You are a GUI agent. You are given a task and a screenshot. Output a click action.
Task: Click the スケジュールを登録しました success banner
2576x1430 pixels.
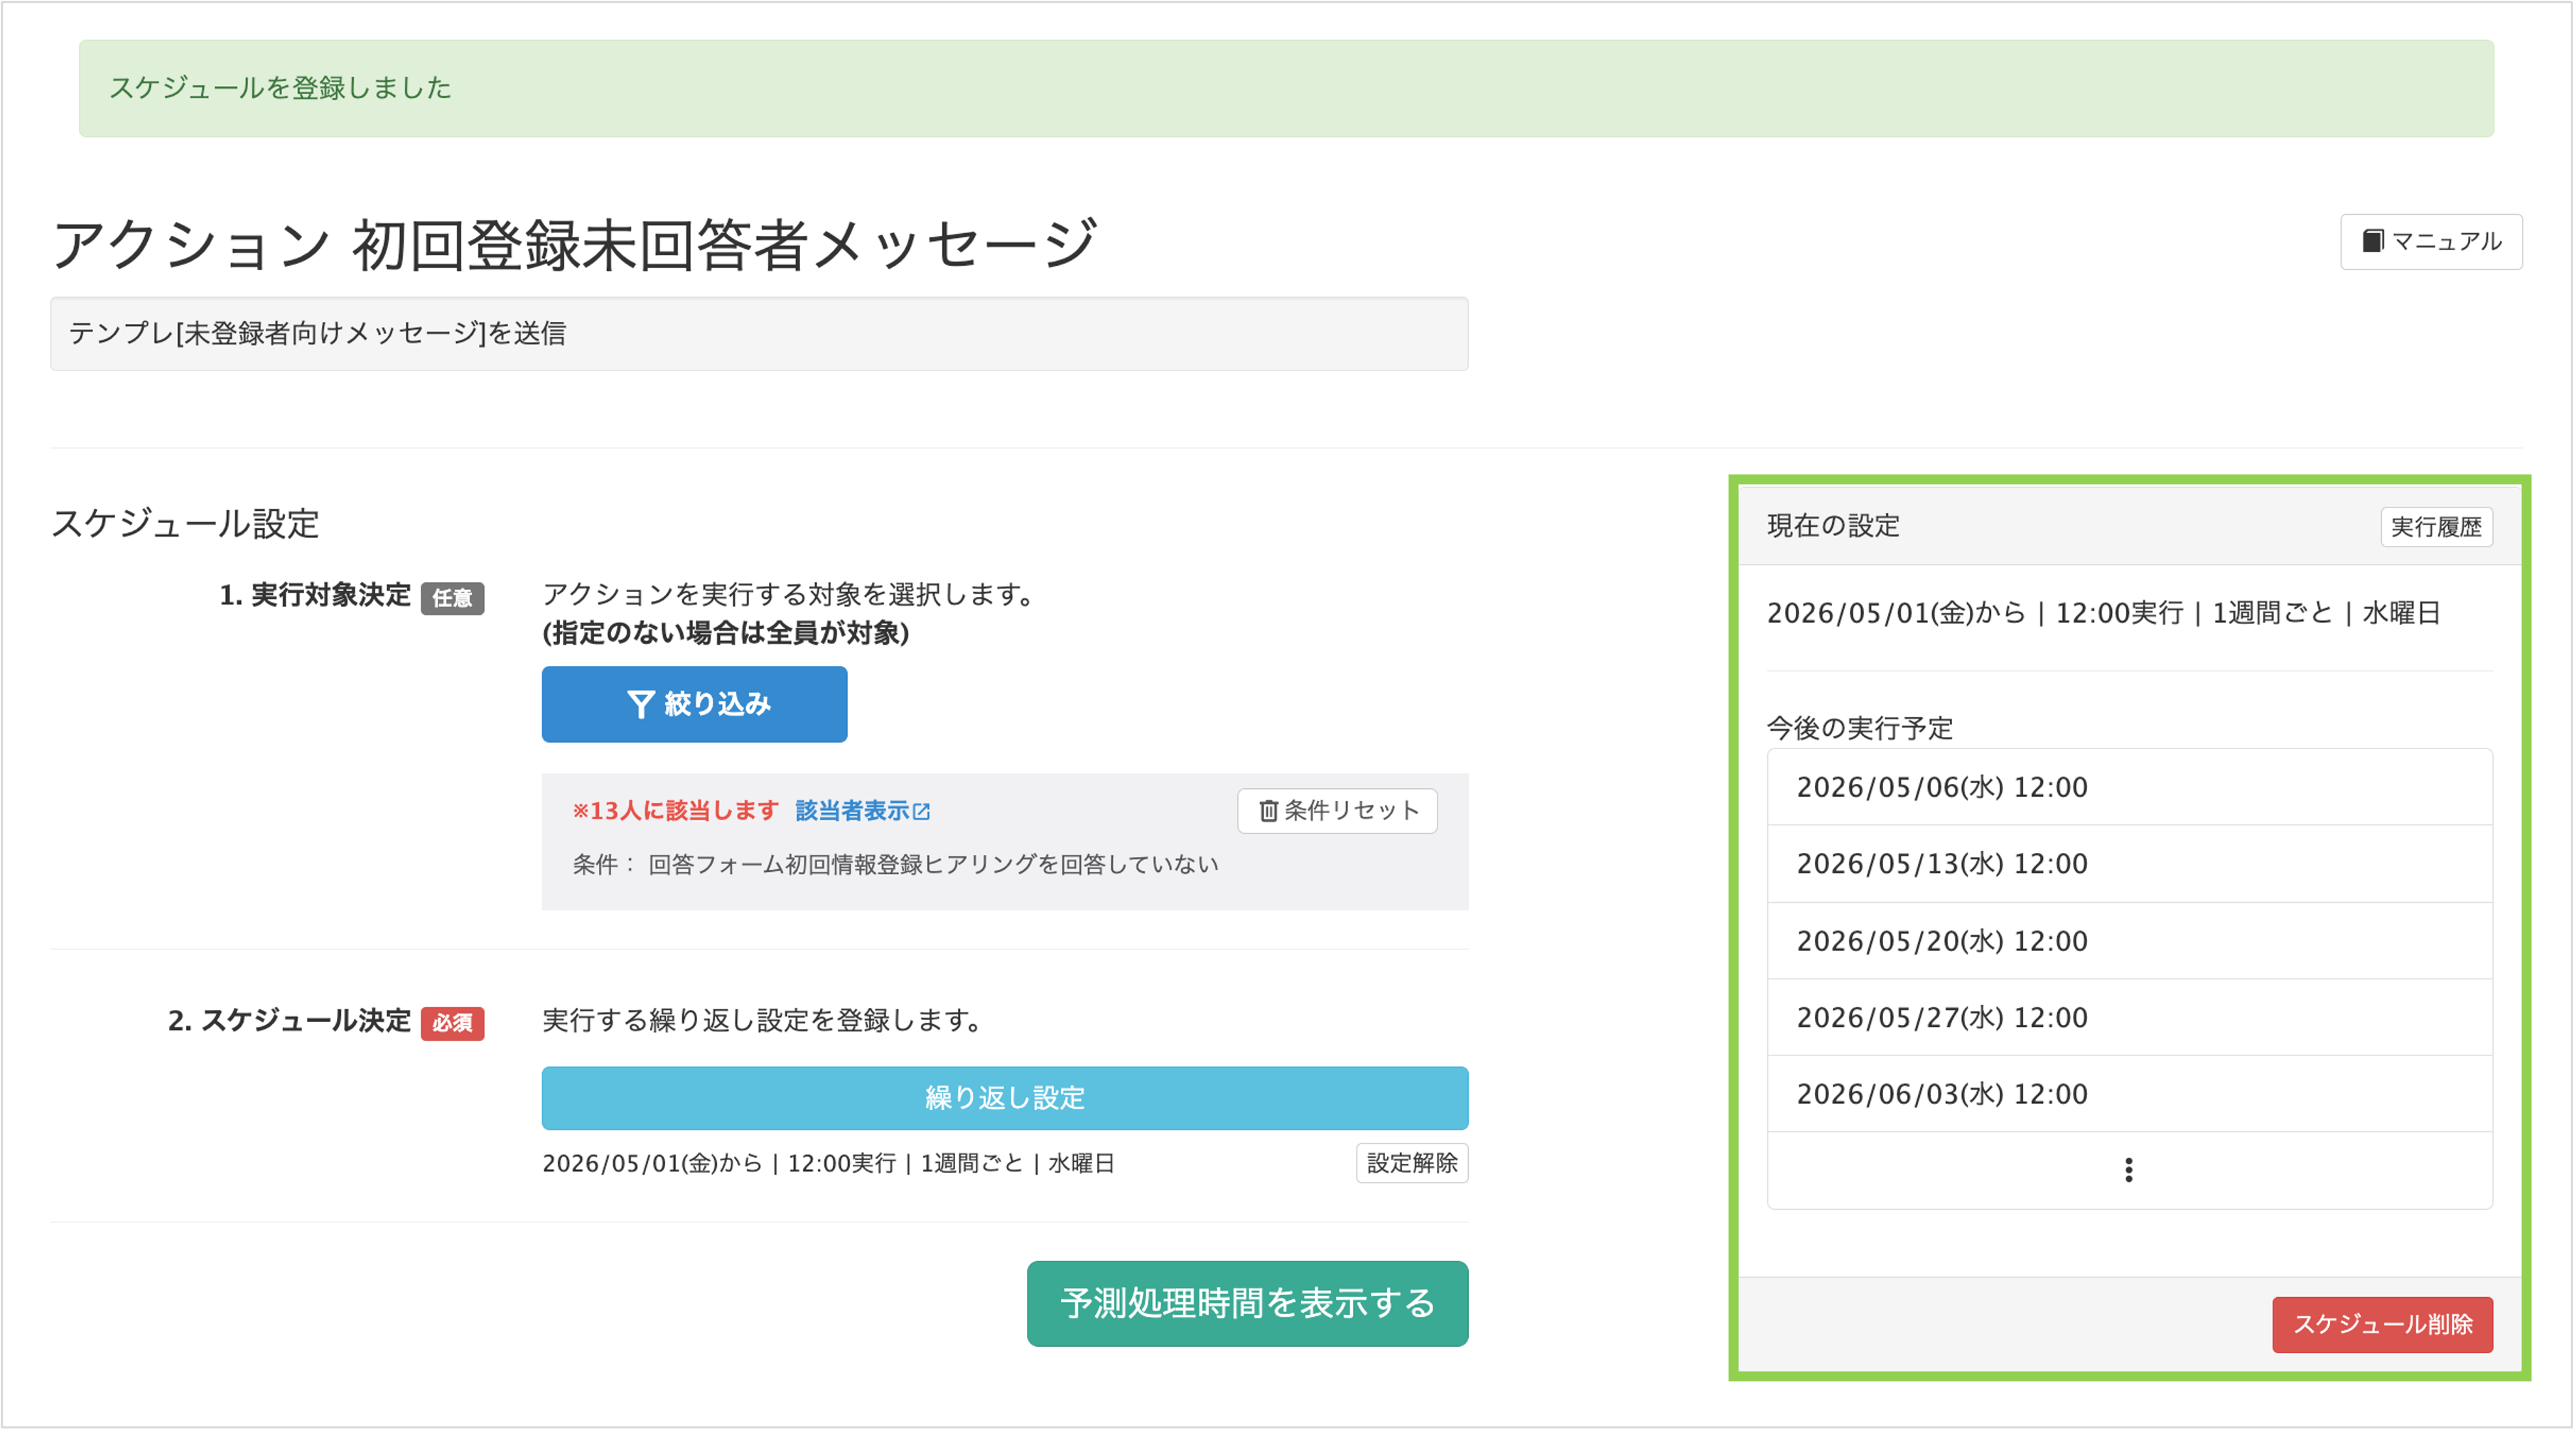tap(1286, 88)
